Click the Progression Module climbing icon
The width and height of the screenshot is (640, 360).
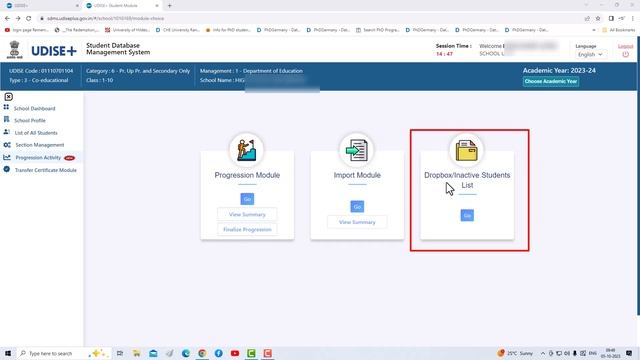click(247, 150)
